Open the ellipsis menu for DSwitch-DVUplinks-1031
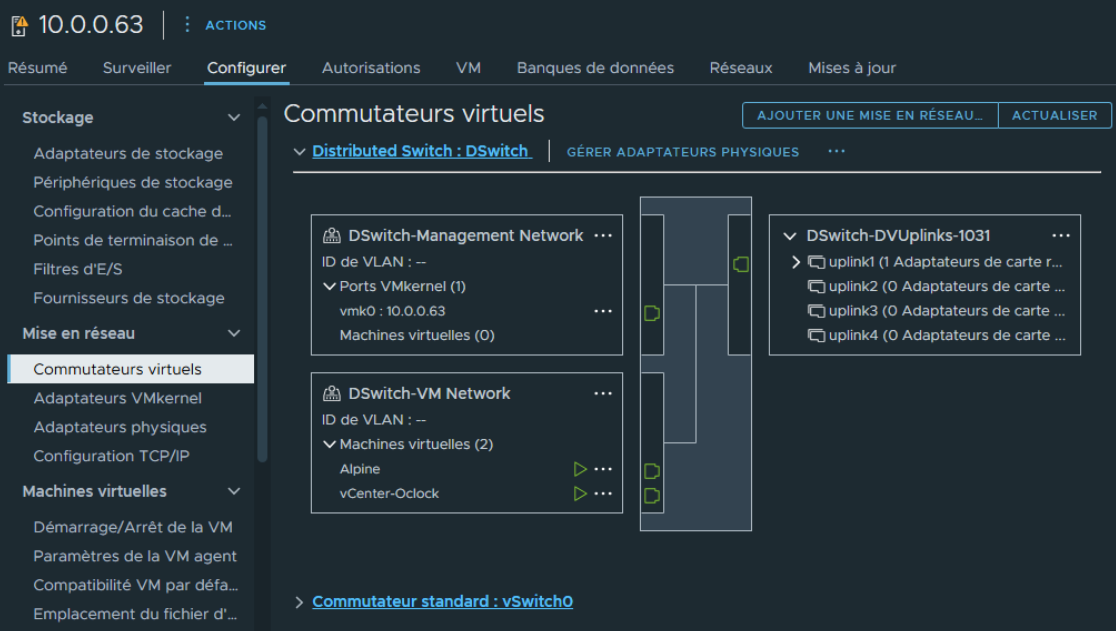Image resolution: width=1116 pixels, height=631 pixels. (1061, 236)
